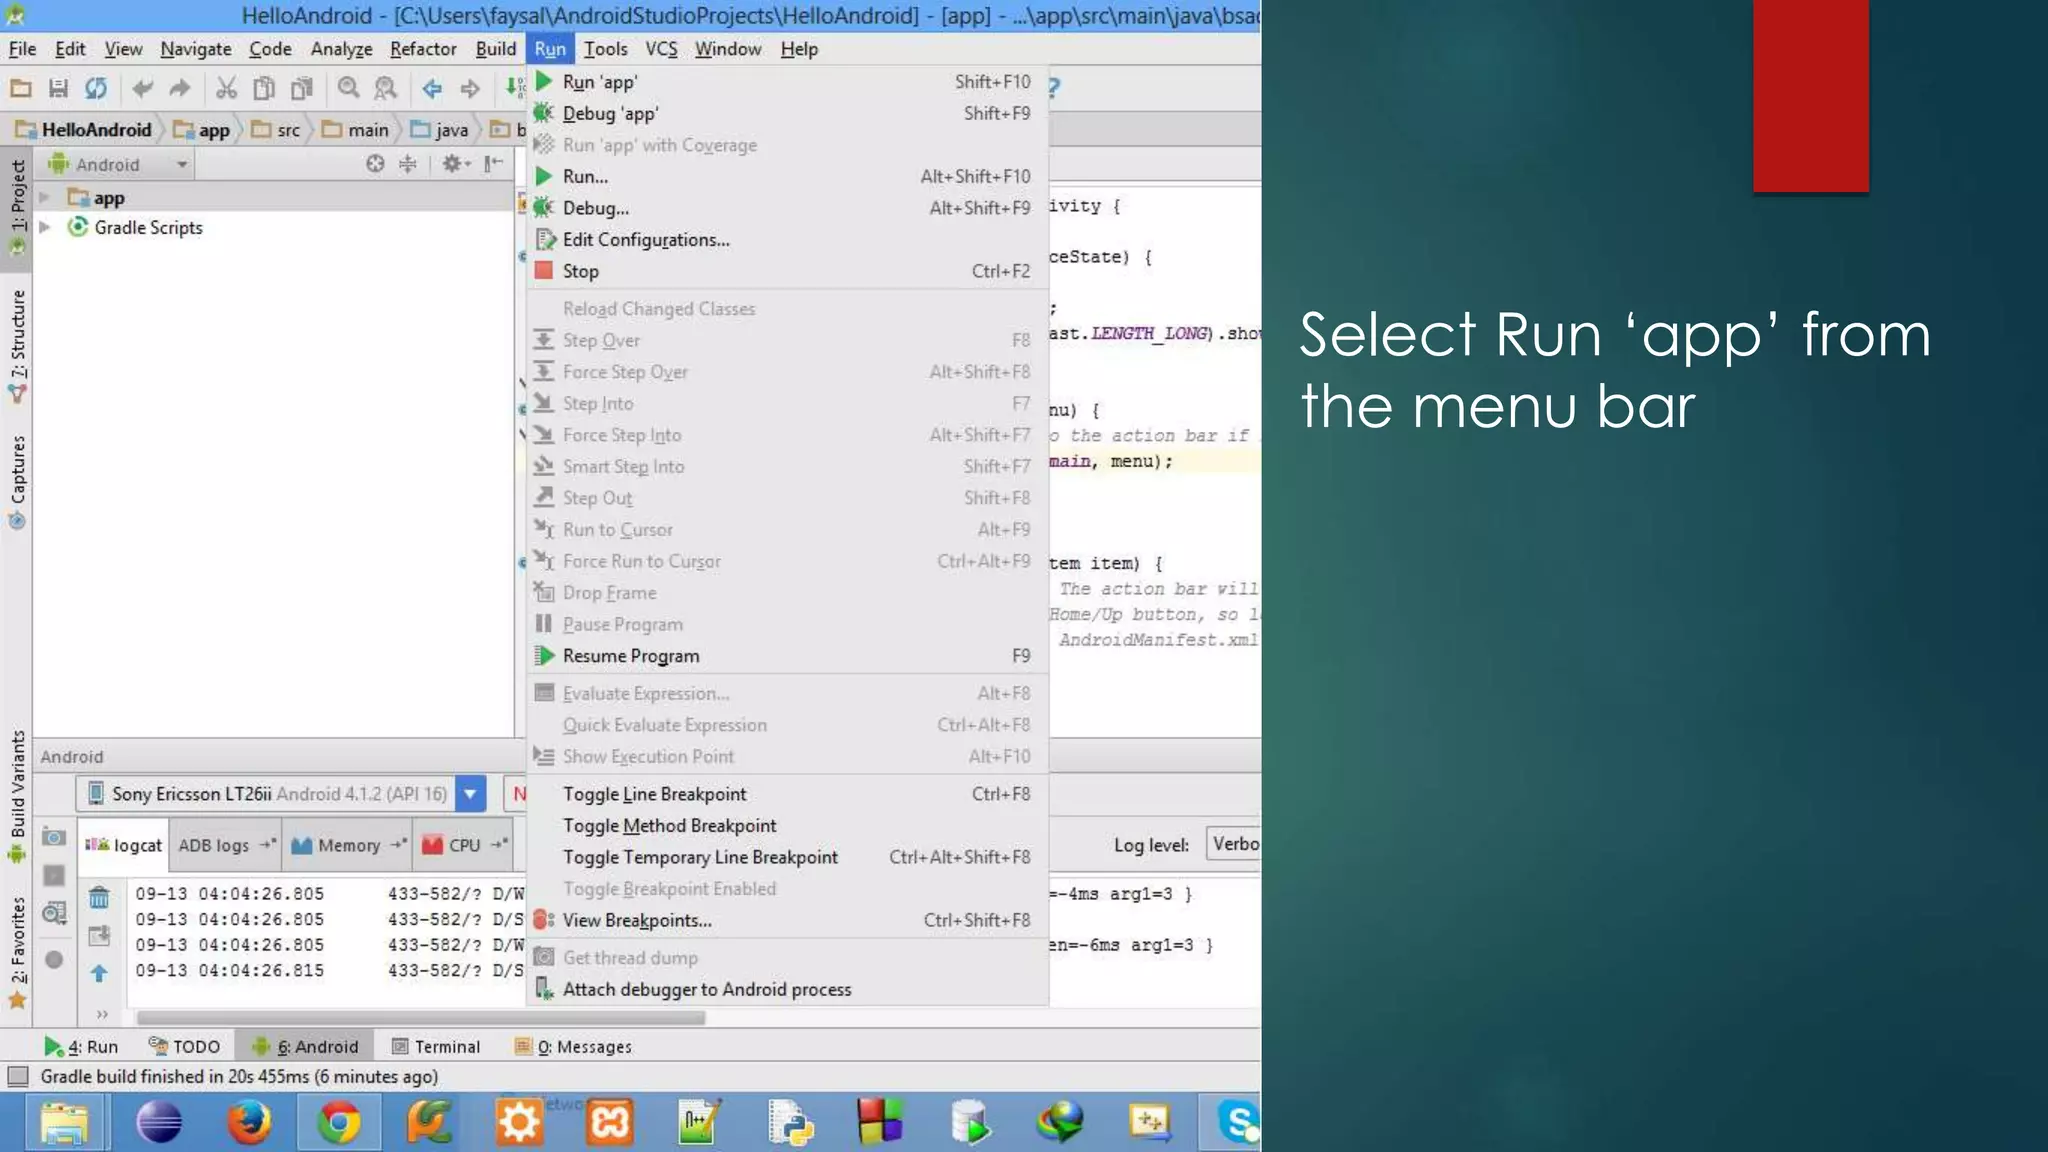
Task: Switch to the CPU tab
Action: click(x=465, y=845)
